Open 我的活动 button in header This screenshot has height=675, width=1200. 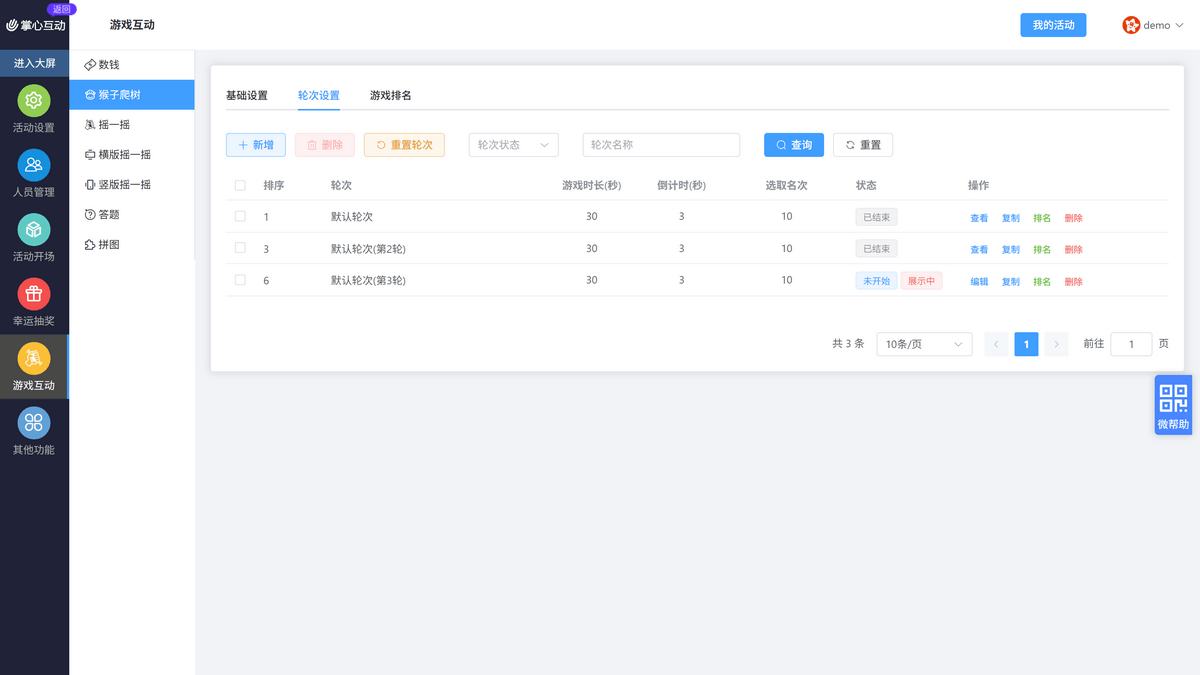point(1053,25)
